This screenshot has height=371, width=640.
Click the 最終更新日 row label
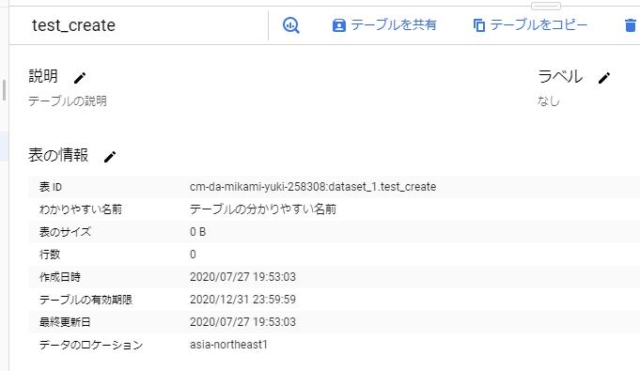point(65,322)
